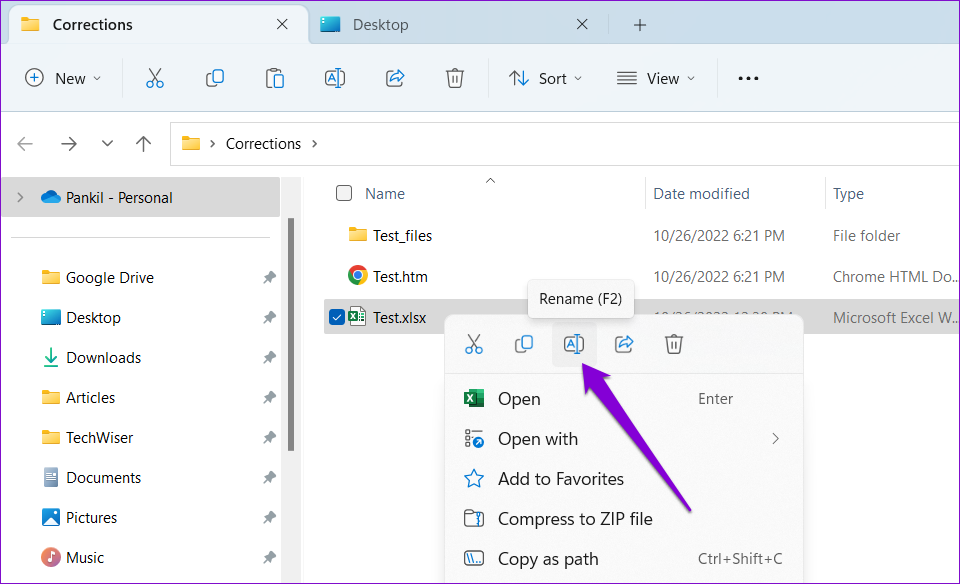This screenshot has width=960, height=584.
Task: Open Pictures in sidebar
Action: pos(91,518)
